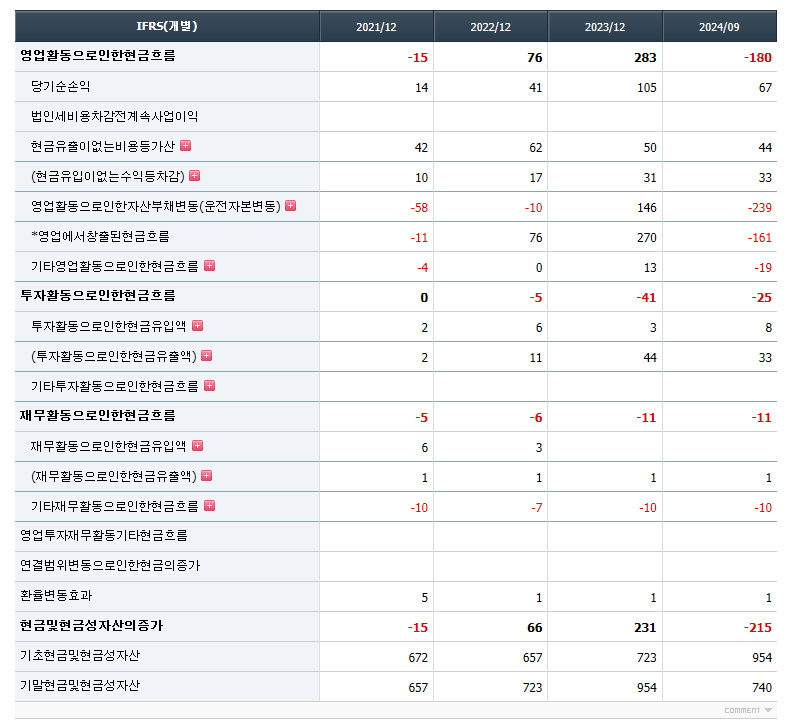Expand (재무활동으로인한현금유출액) plus icon
787x726 pixels.
click(x=207, y=475)
